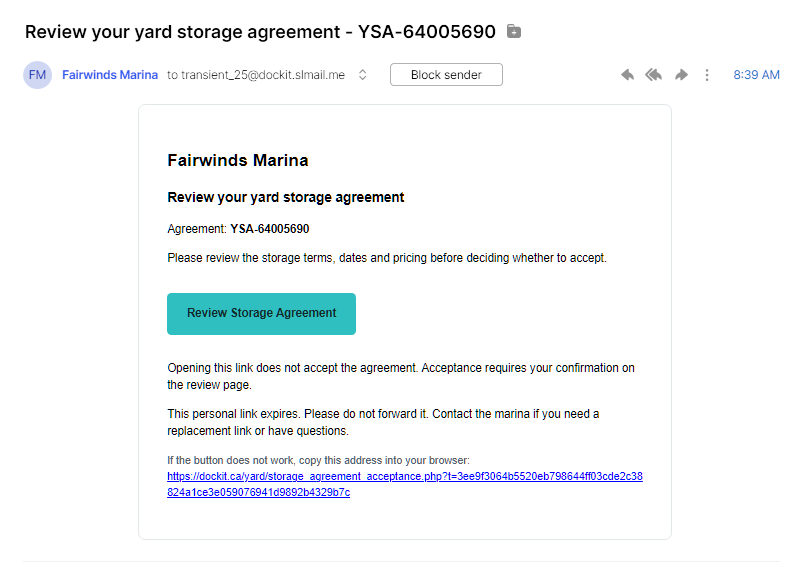Image resolution: width=792 pixels, height=579 pixels.
Task: Click the email subject title text
Action: [260, 32]
